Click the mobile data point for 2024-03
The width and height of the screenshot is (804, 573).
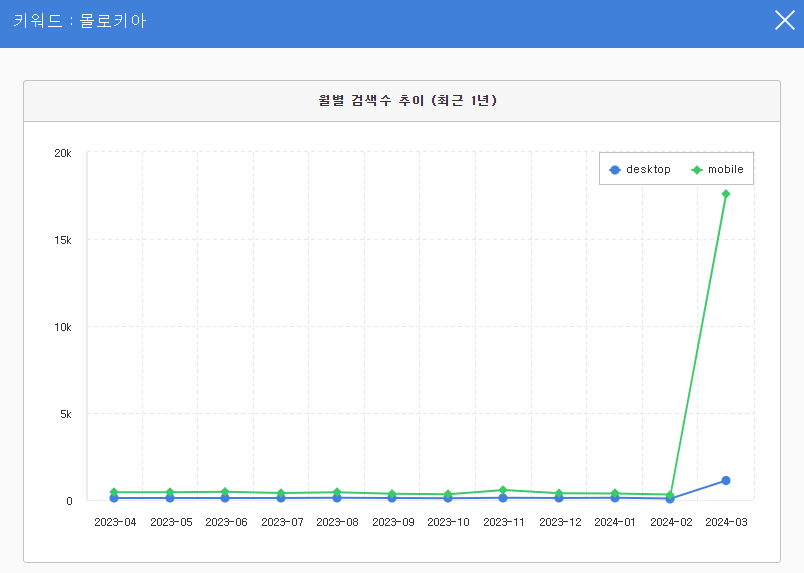point(726,194)
